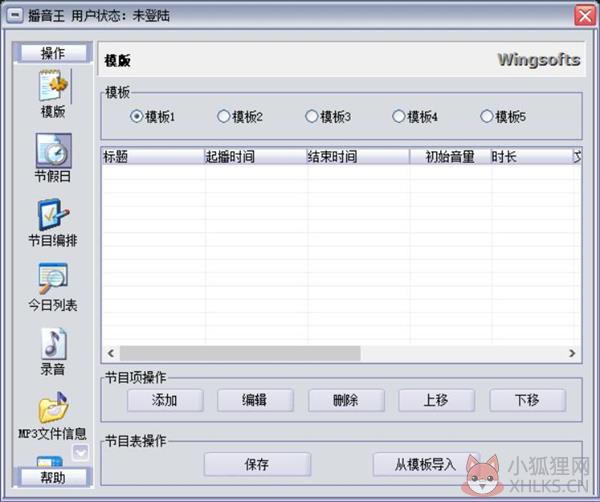Click the right scroll arrow of table
The image size is (600, 502).
coord(572,353)
